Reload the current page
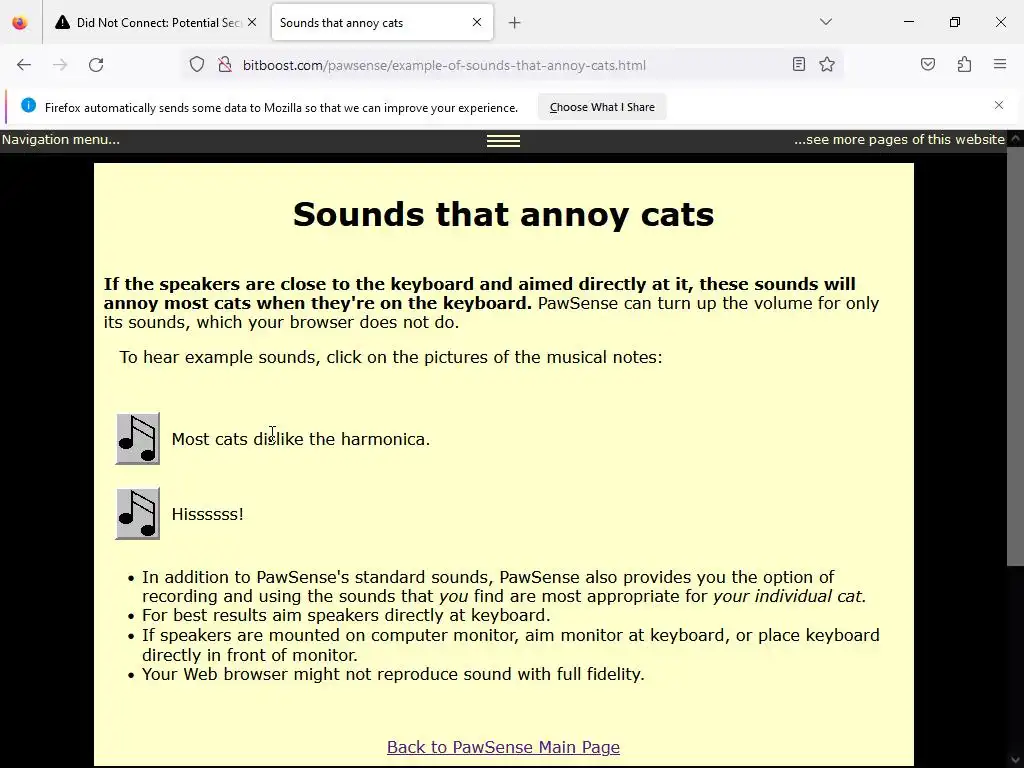The height and width of the screenshot is (768, 1024). coord(96,65)
